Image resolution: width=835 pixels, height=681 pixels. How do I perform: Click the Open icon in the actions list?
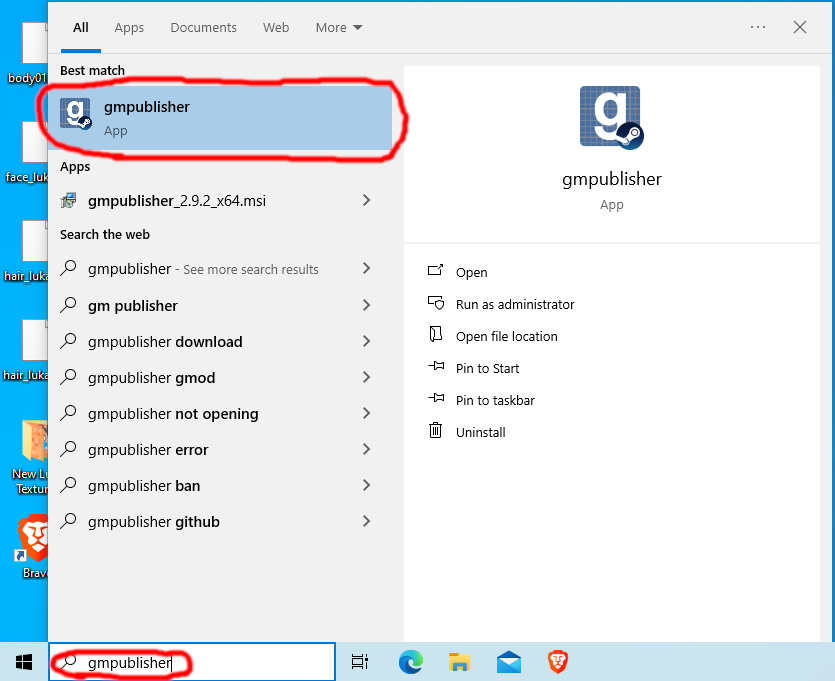click(435, 271)
